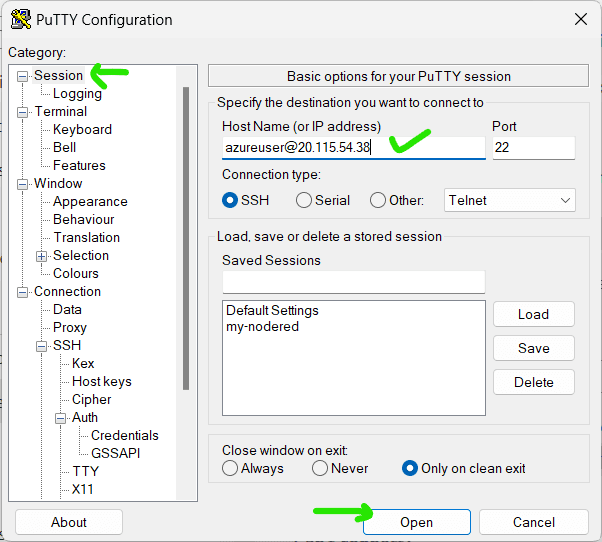The height and width of the screenshot is (542, 602).
Task: Click the Cancel button
Action: [534, 522]
